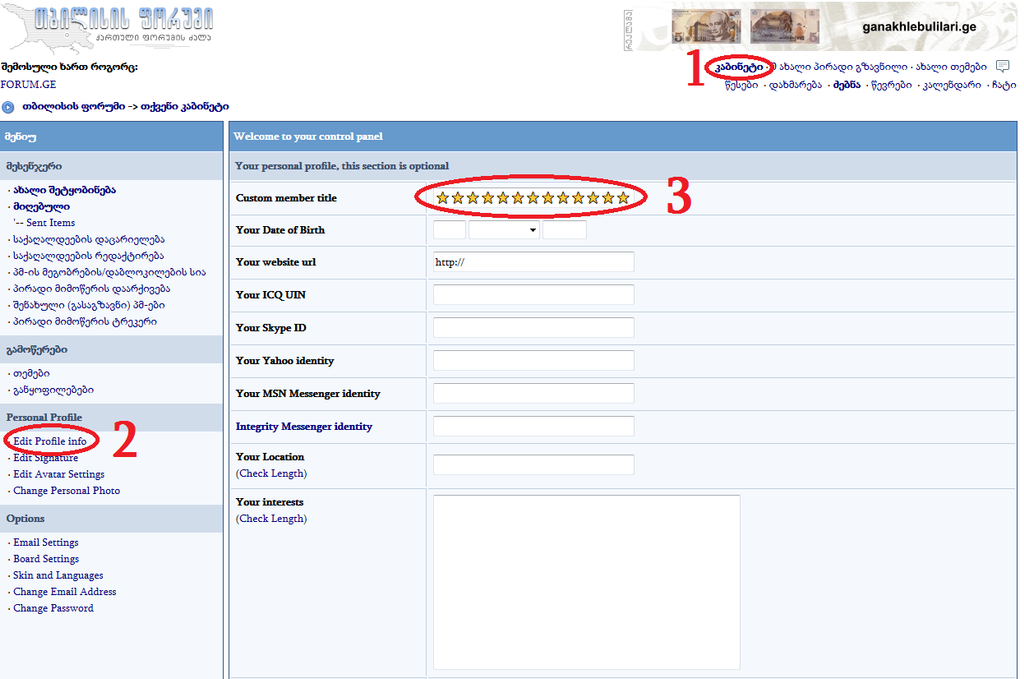Open Email Settings option
The height and width of the screenshot is (679, 1024).
click(x=46, y=543)
